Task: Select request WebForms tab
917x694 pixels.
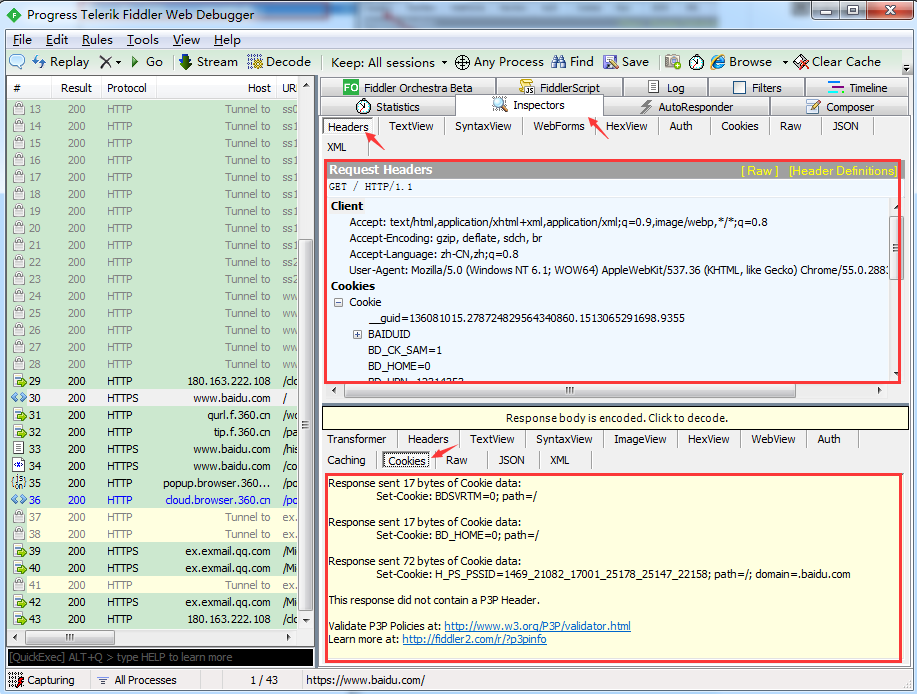Action: pyautogui.click(x=559, y=126)
